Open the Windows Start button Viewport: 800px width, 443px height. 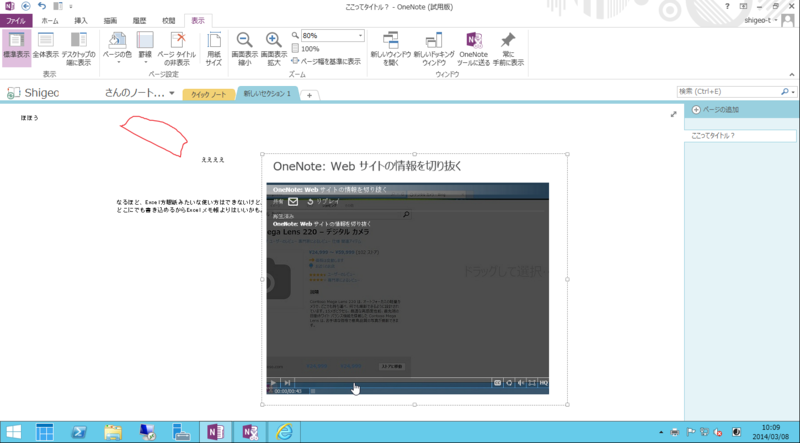pyautogui.click(x=13, y=432)
